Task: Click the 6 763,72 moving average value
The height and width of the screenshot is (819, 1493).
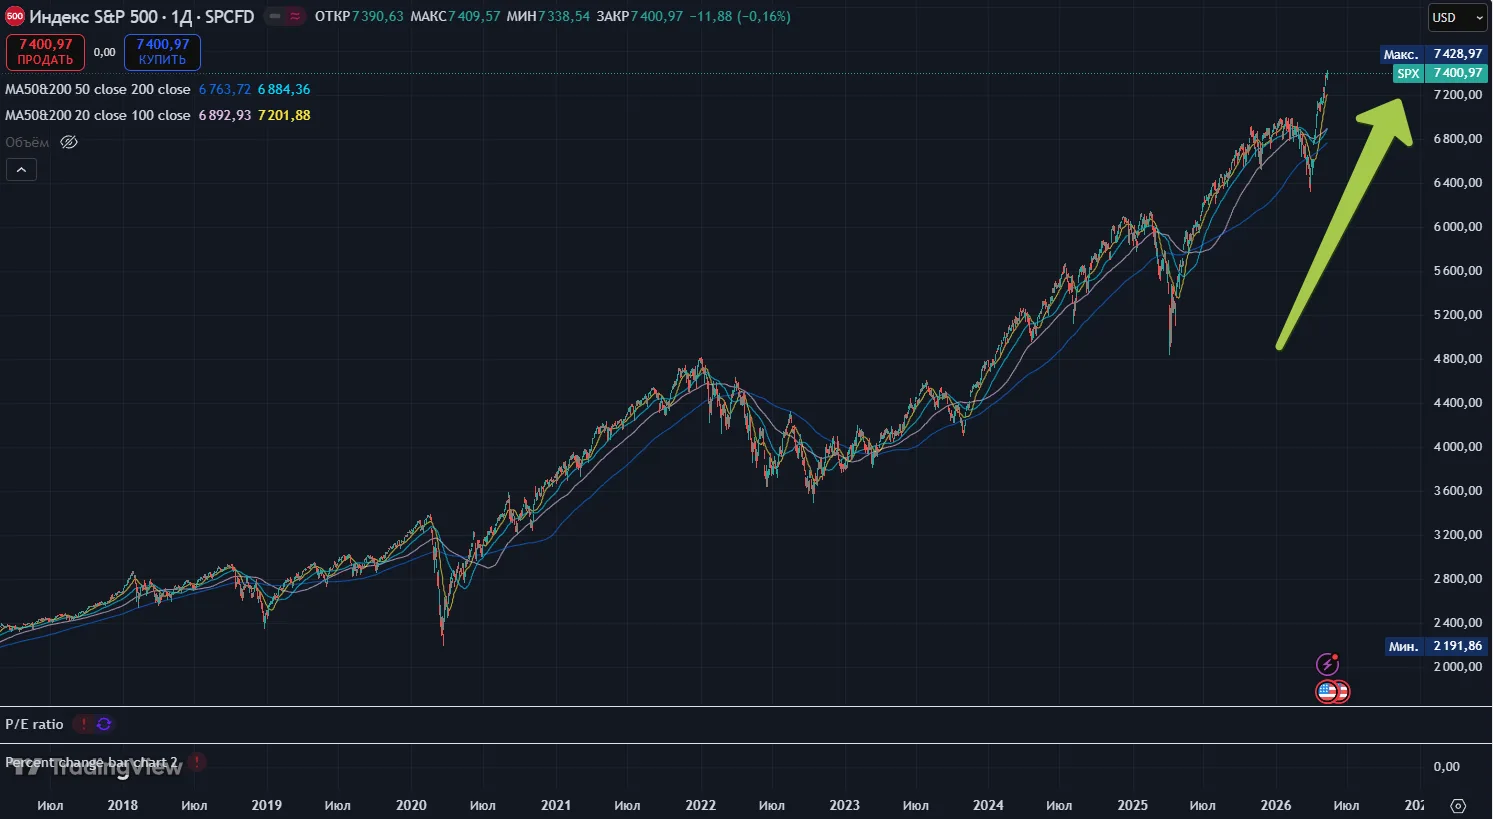Action: pos(225,89)
